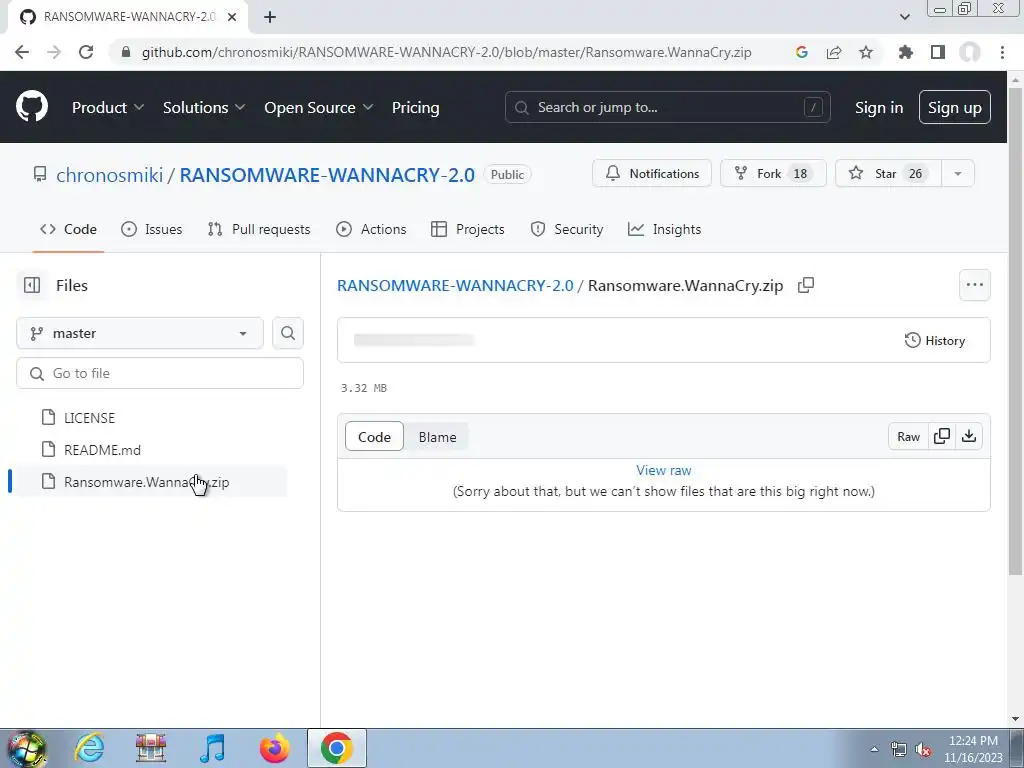Fork the repository button
The width and height of the screenshot is (1024, 768).
[773, 174]
